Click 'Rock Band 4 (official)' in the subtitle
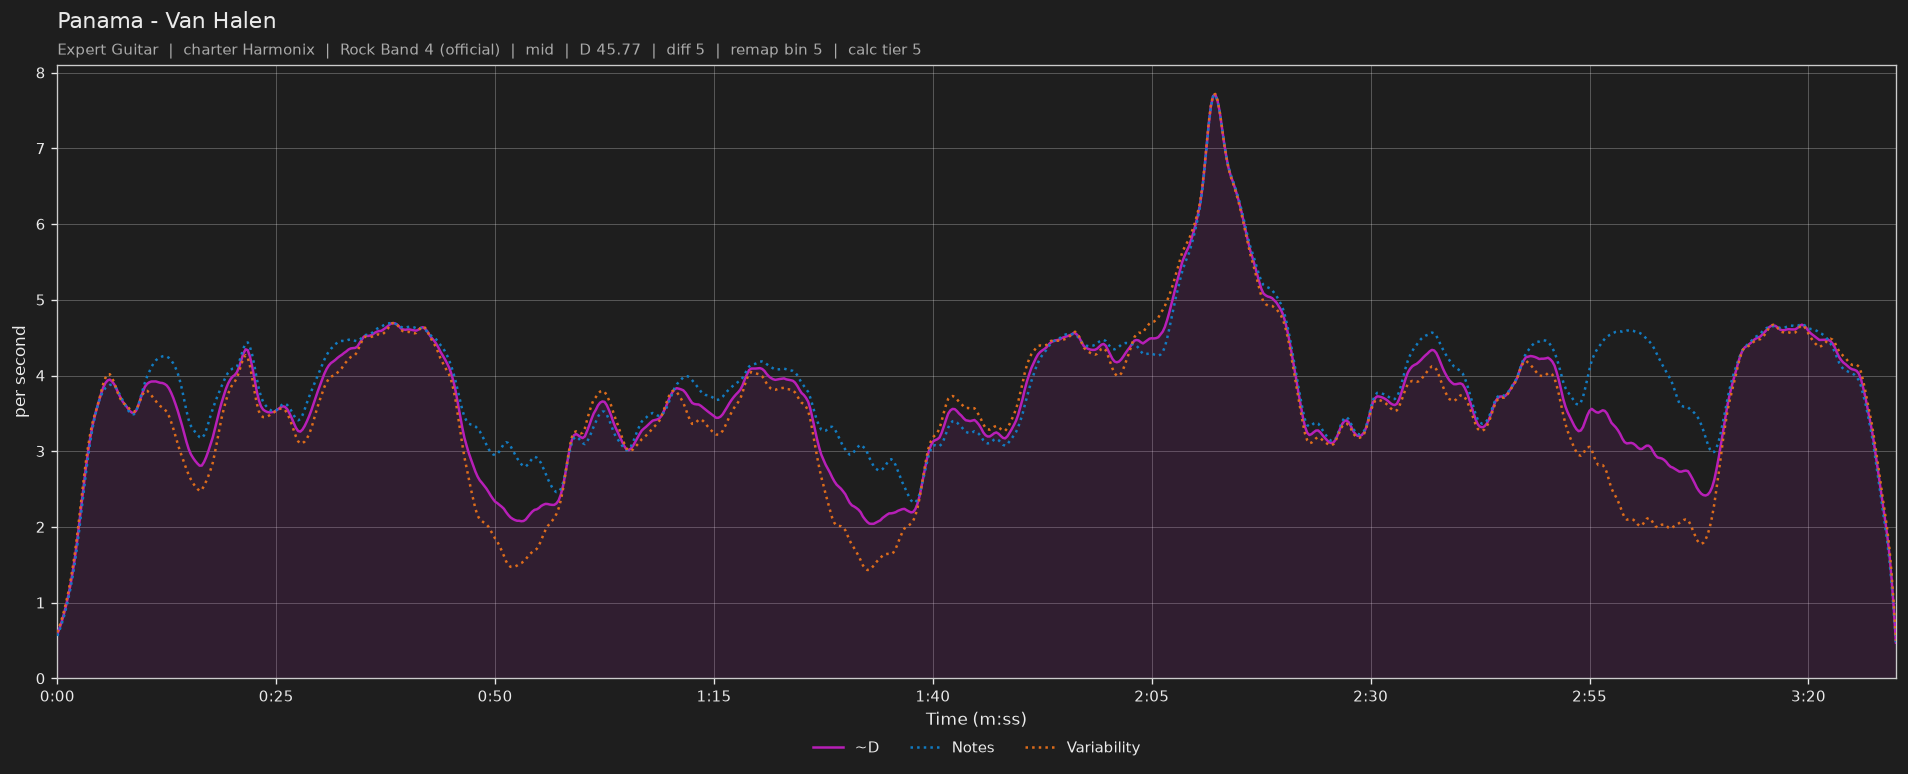Image resolution: width=1908 pixels, height=774 pixels. [x=420, y=49]
